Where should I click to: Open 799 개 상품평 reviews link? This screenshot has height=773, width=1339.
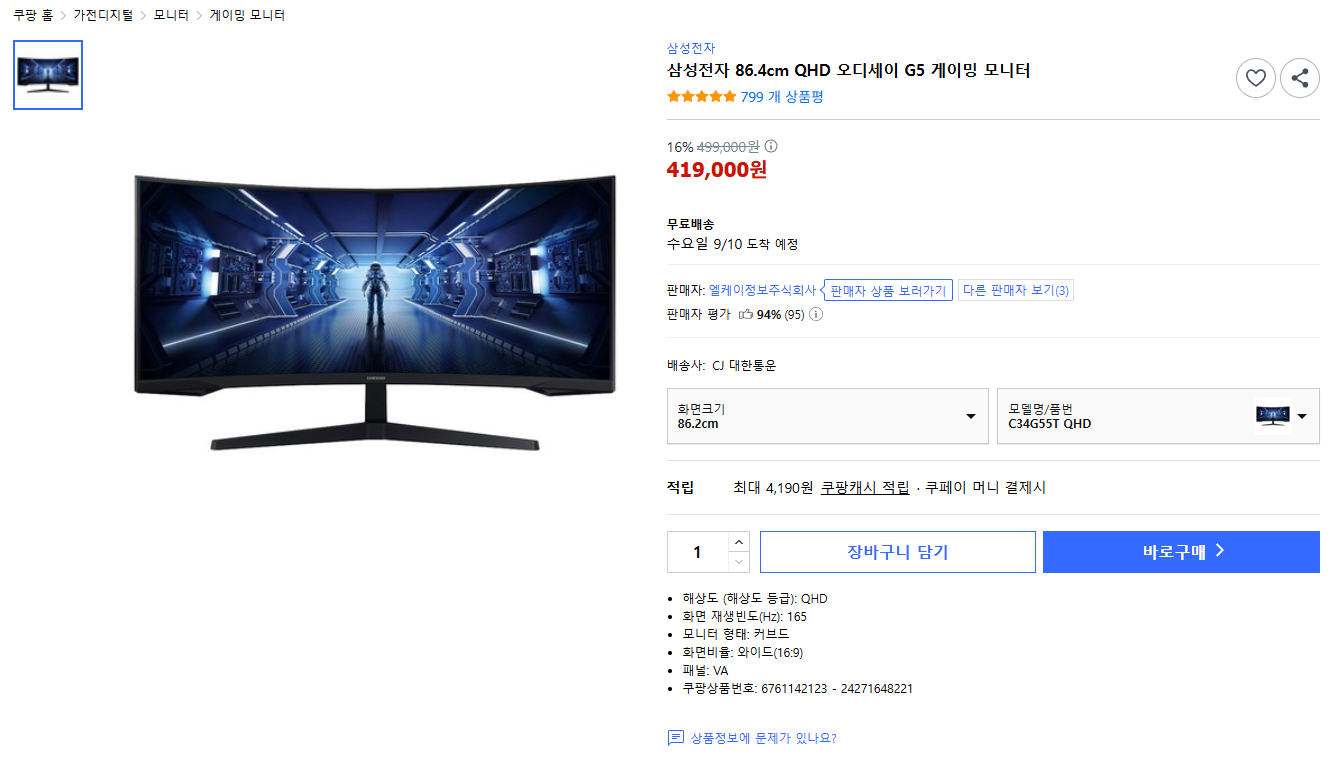[x=782, y=97]
